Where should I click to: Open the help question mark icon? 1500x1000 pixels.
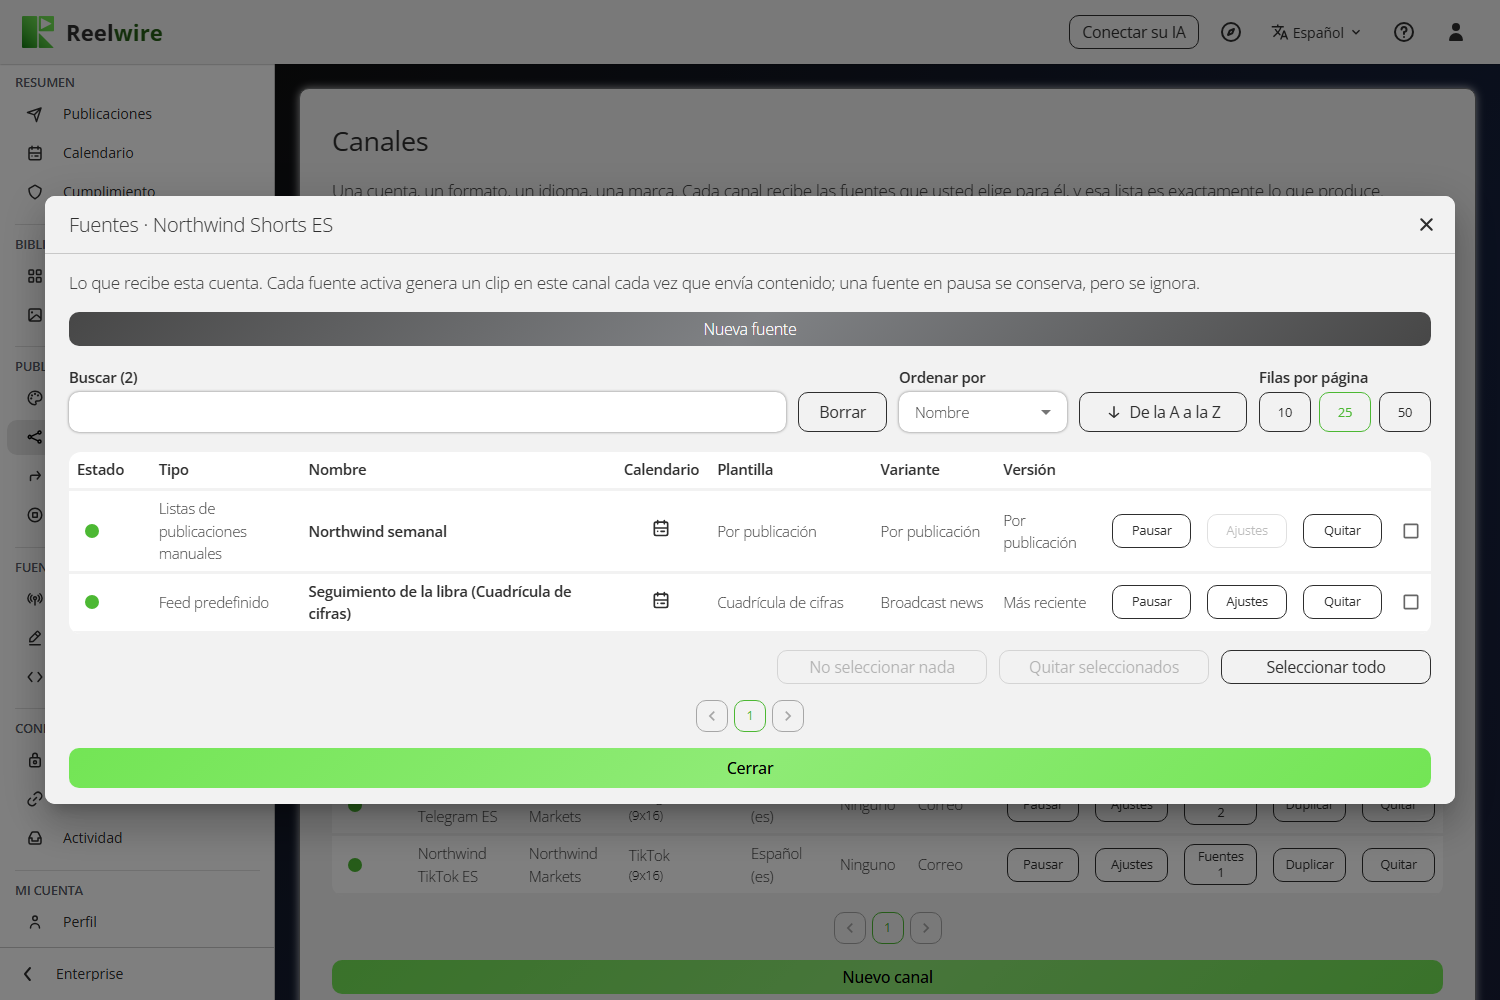click(x=1404, y=32)
